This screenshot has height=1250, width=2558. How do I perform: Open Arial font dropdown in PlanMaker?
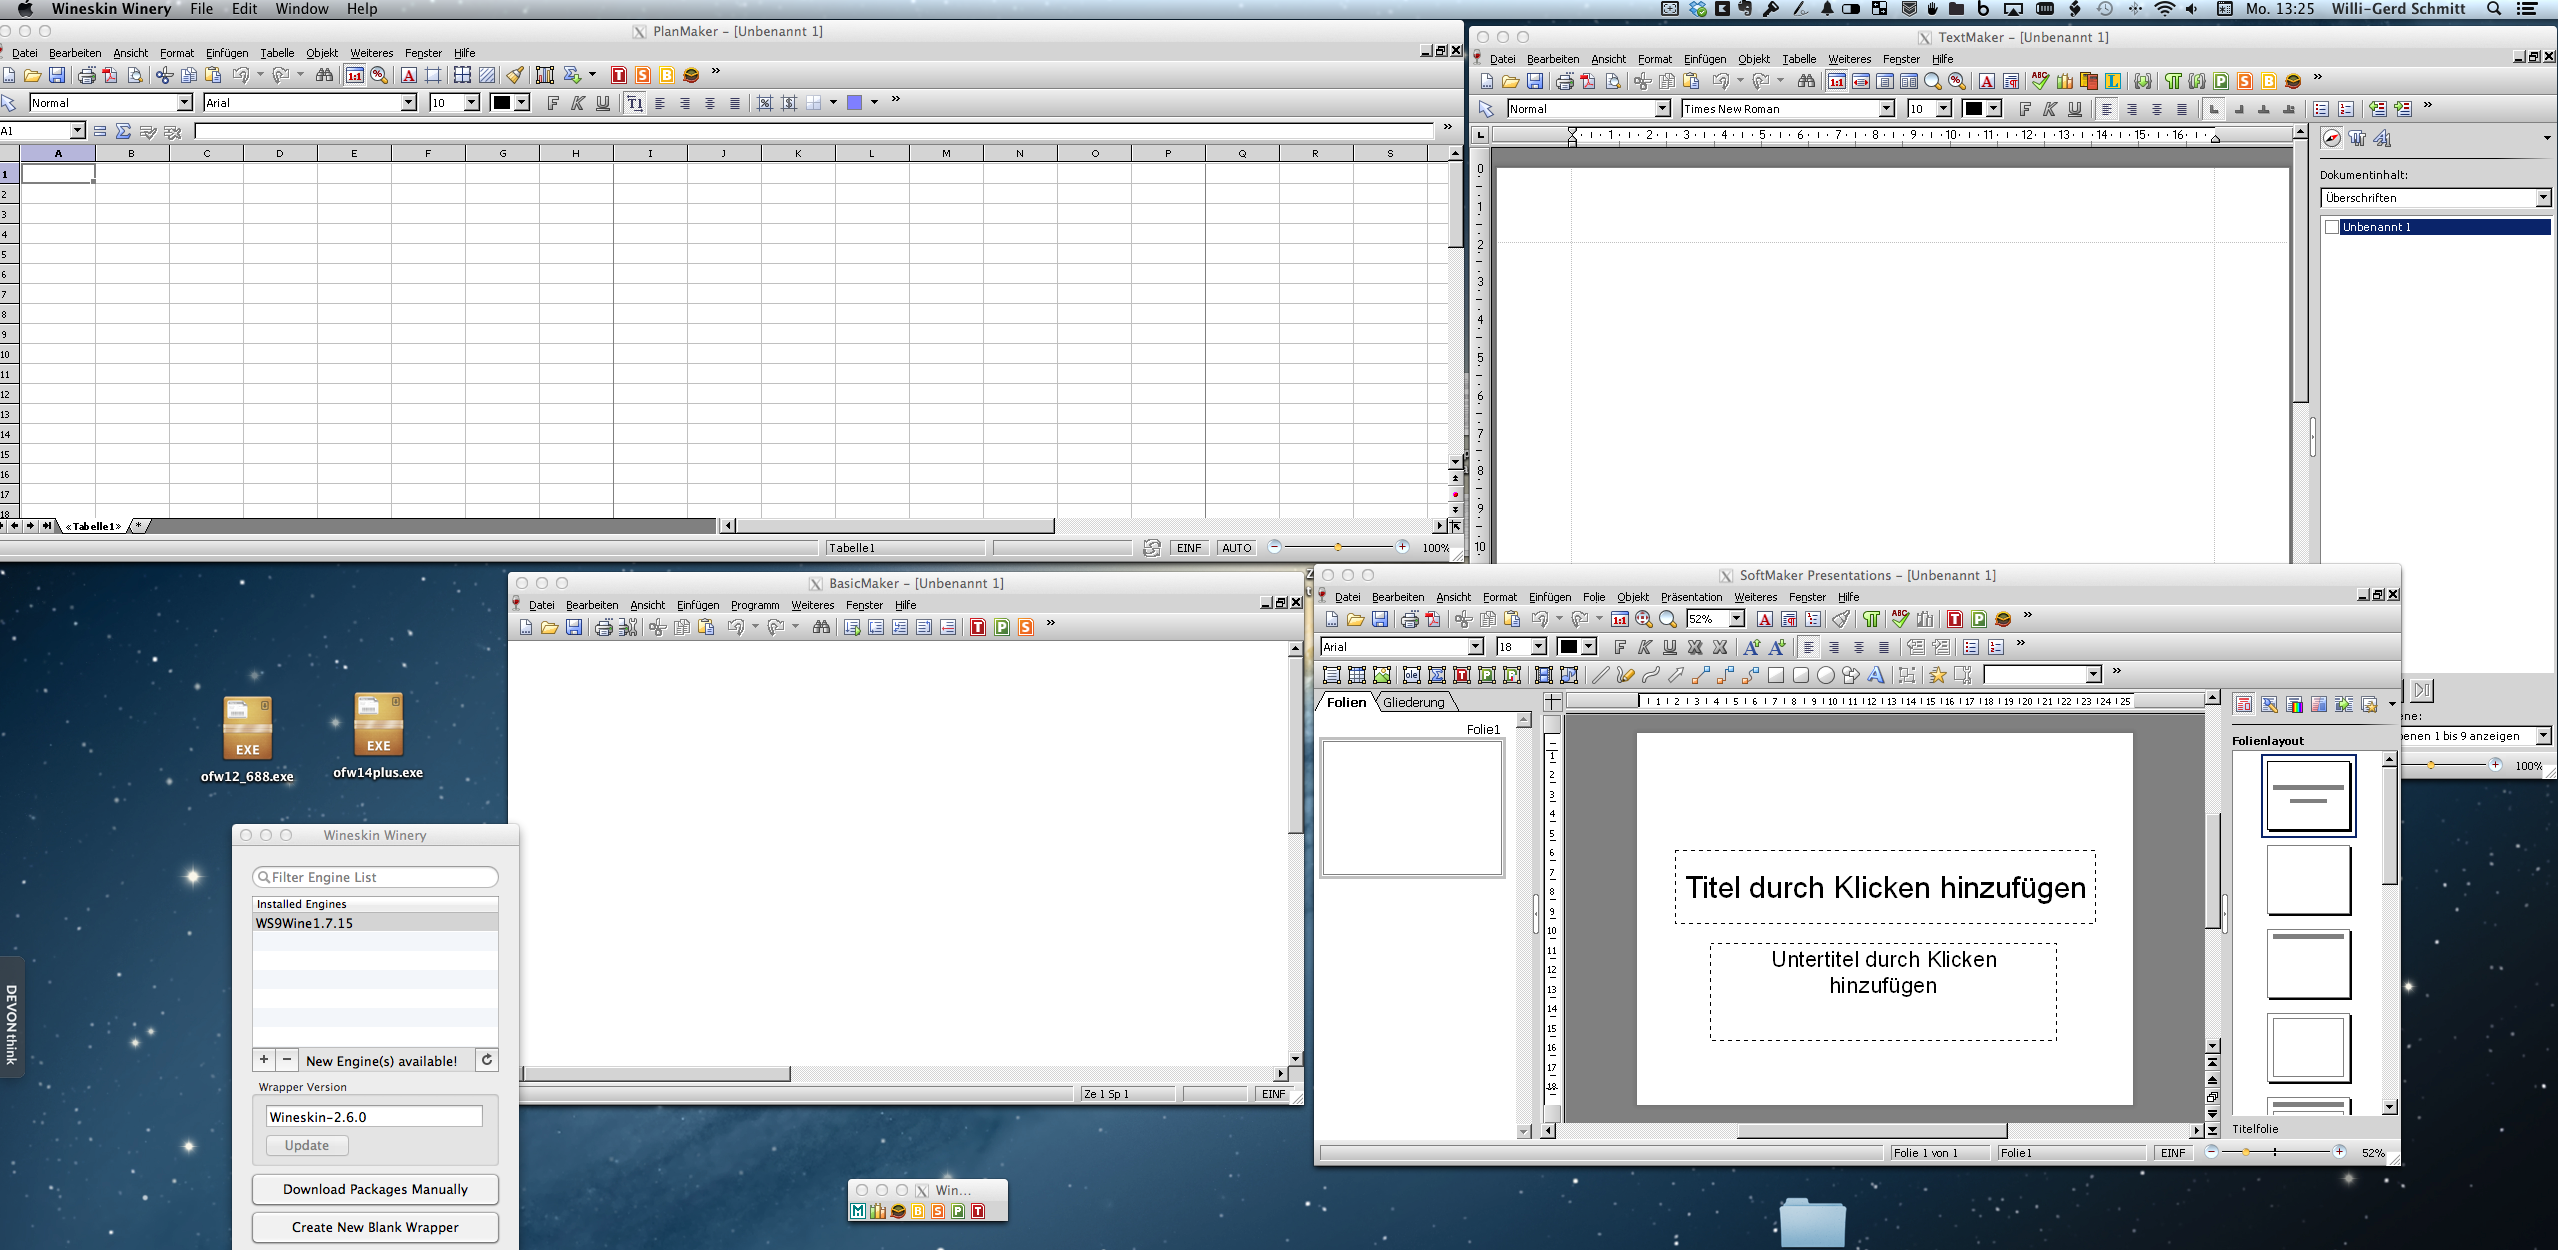(408, 103)
